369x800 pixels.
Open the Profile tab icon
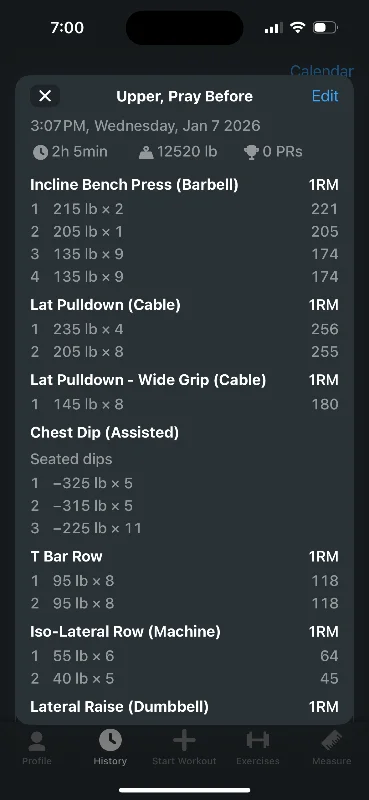(x=37, y=741)
